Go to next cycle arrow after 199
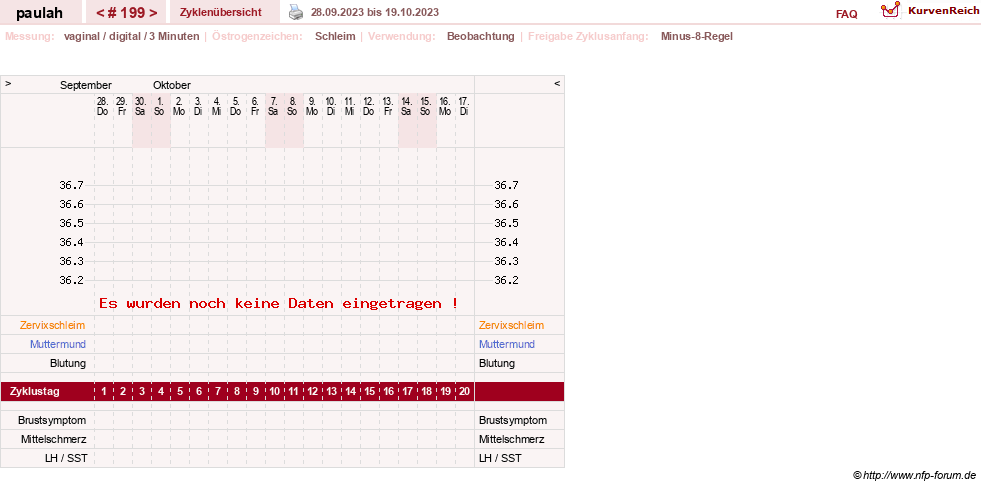 (x=153, y=13)
